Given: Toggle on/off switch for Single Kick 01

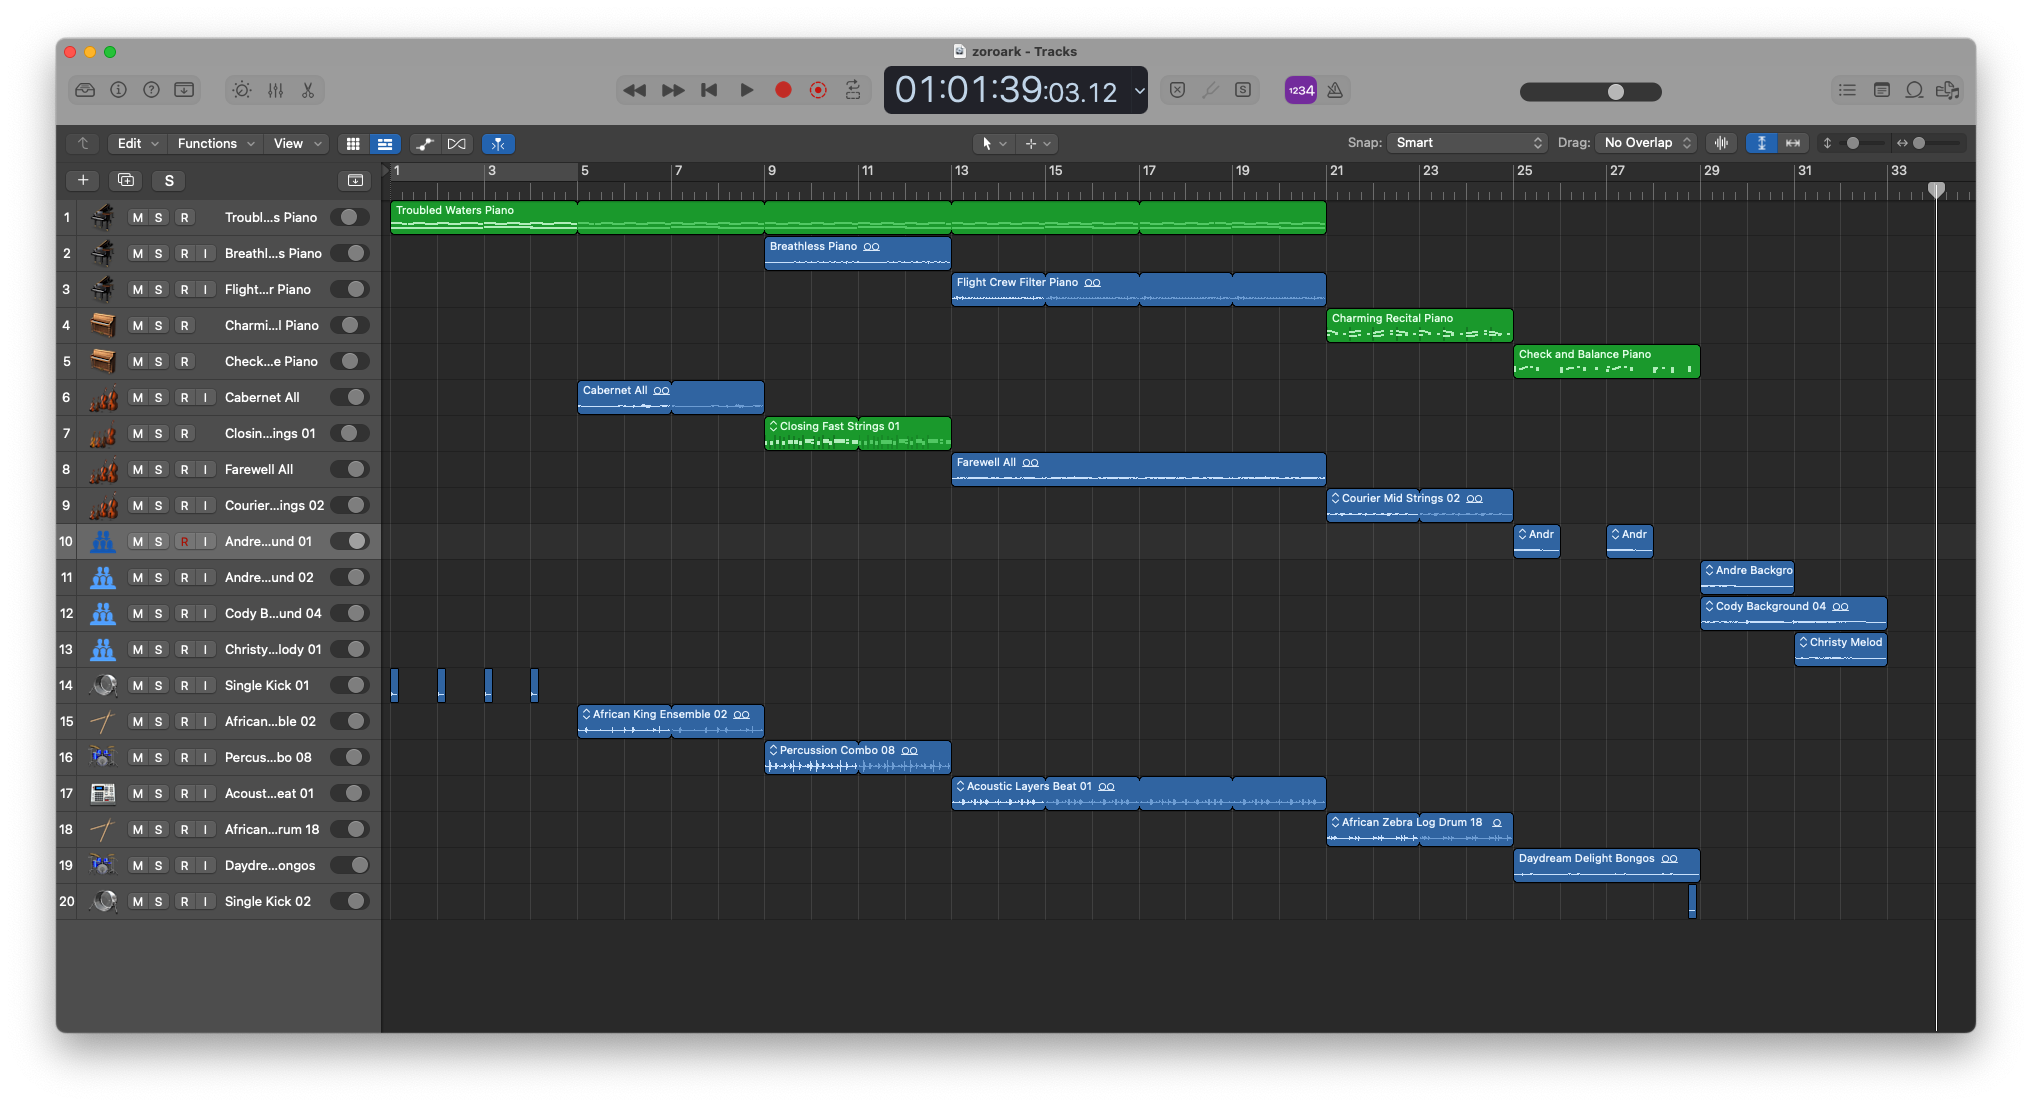Looking at the screenshot, I should [x=350, y=686].
